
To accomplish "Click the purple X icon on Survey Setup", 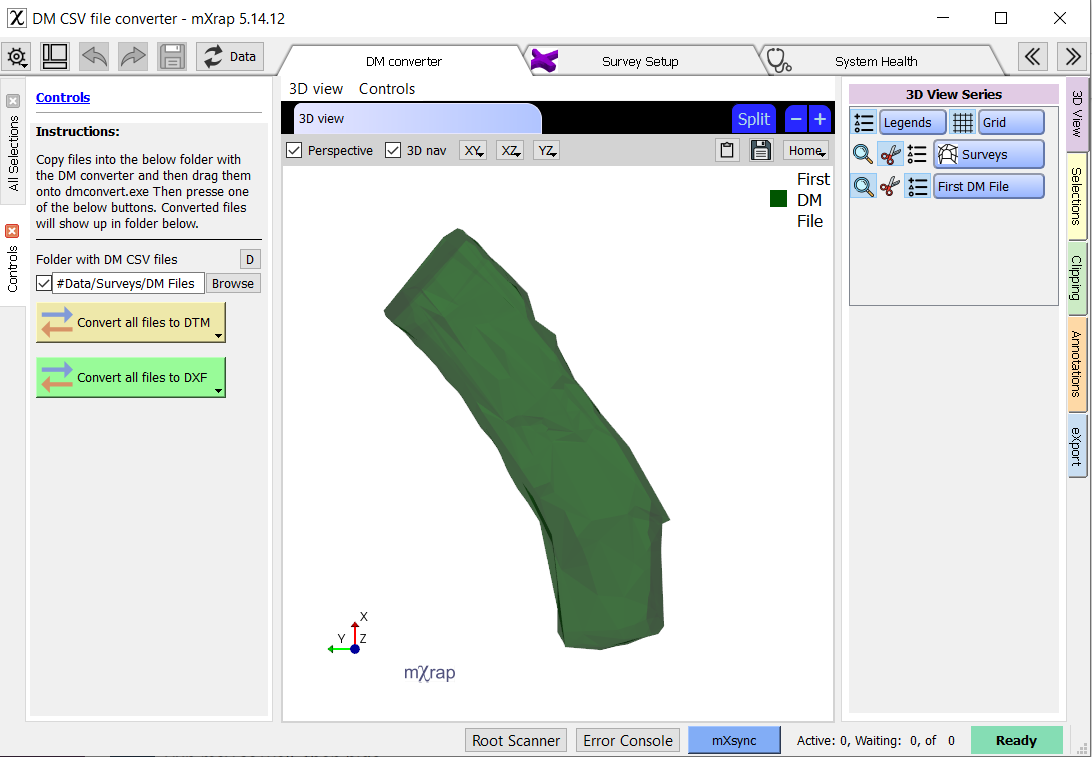I will [x=544, y=61].
